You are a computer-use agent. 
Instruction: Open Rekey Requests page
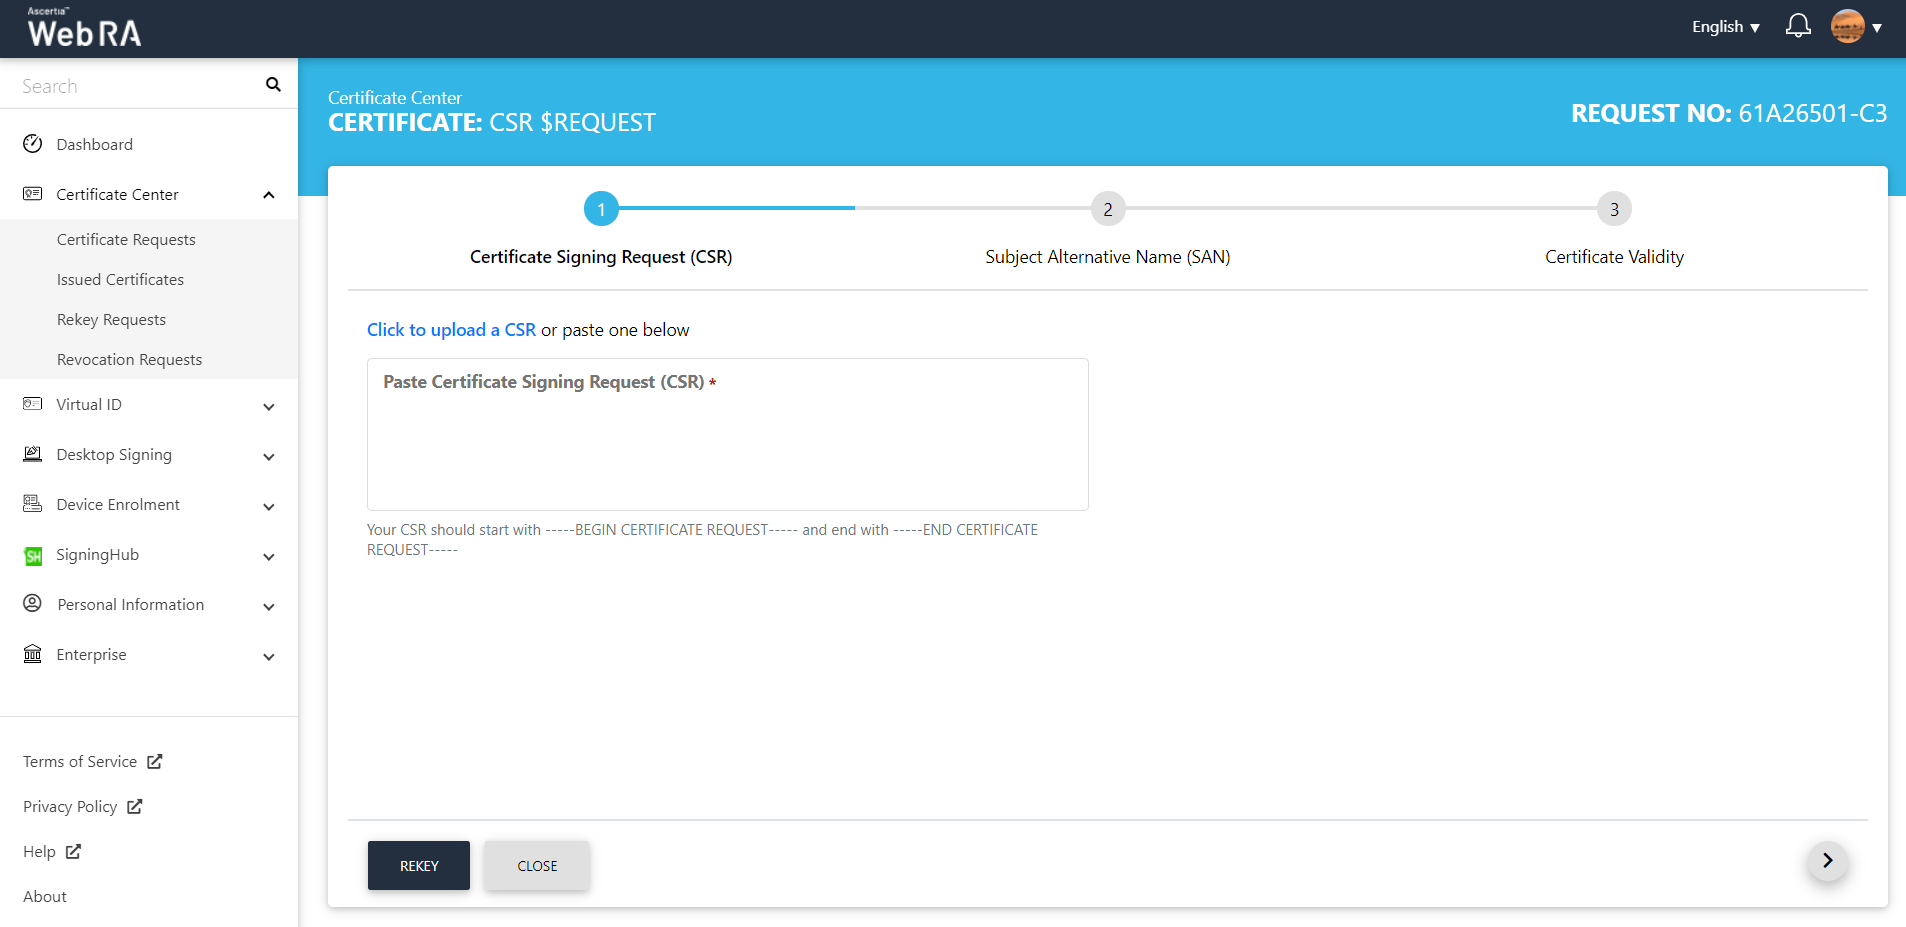[111, 320]
